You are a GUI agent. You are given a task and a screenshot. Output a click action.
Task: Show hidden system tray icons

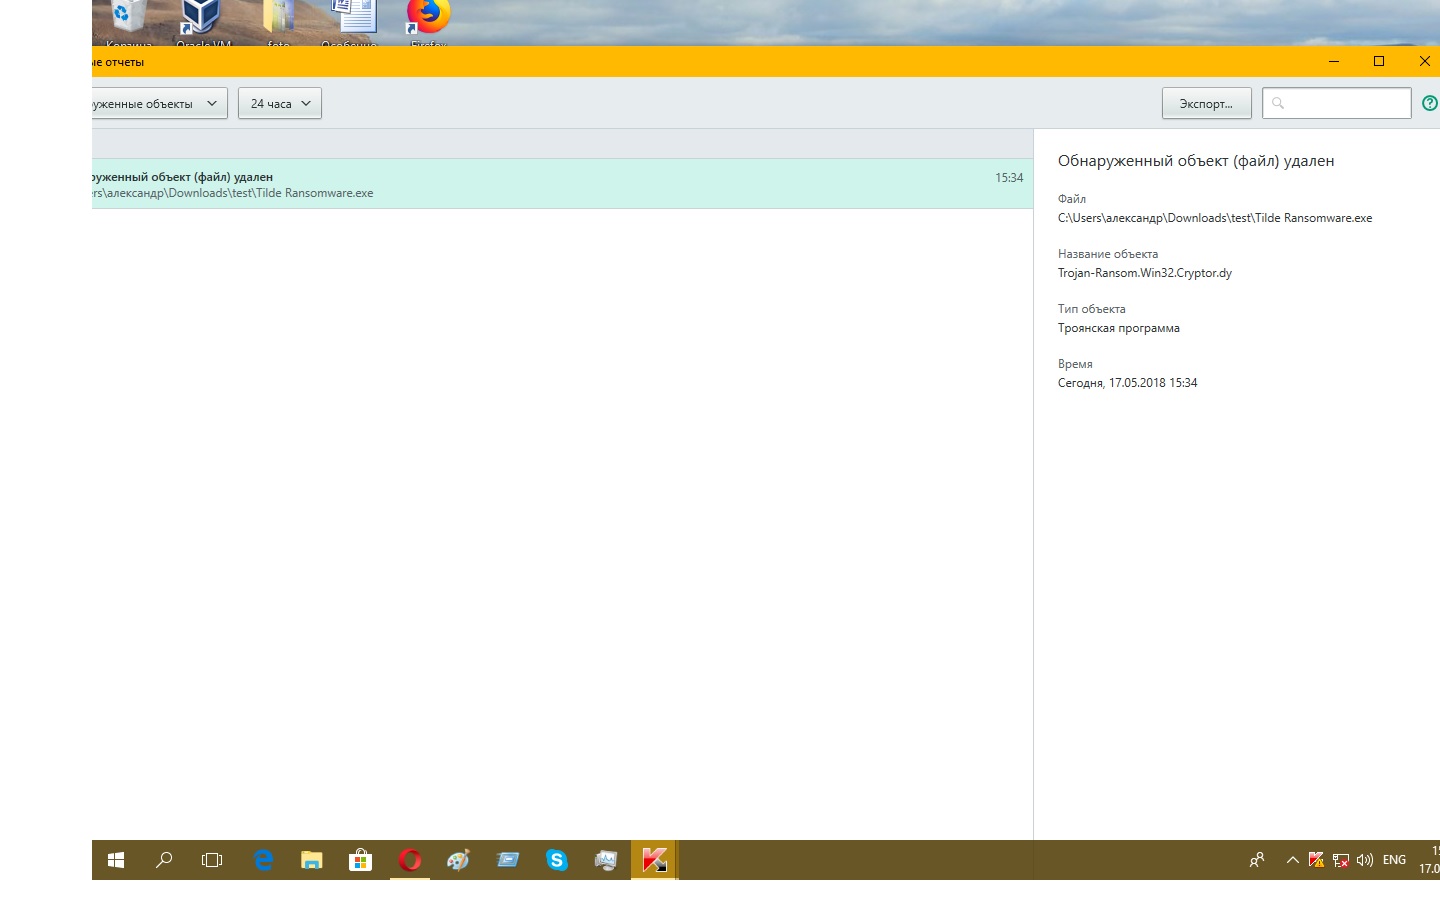(x=1292, y=860)
